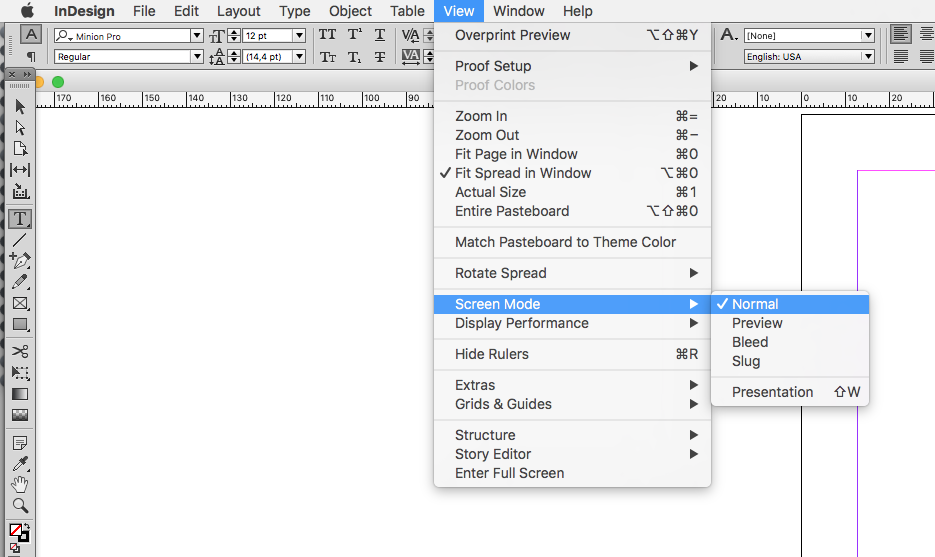Select the Content Collector tool

point(20,191)
